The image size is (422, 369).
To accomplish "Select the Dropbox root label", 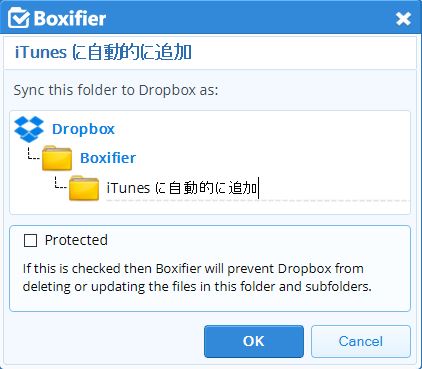I will tap(83, 129).
